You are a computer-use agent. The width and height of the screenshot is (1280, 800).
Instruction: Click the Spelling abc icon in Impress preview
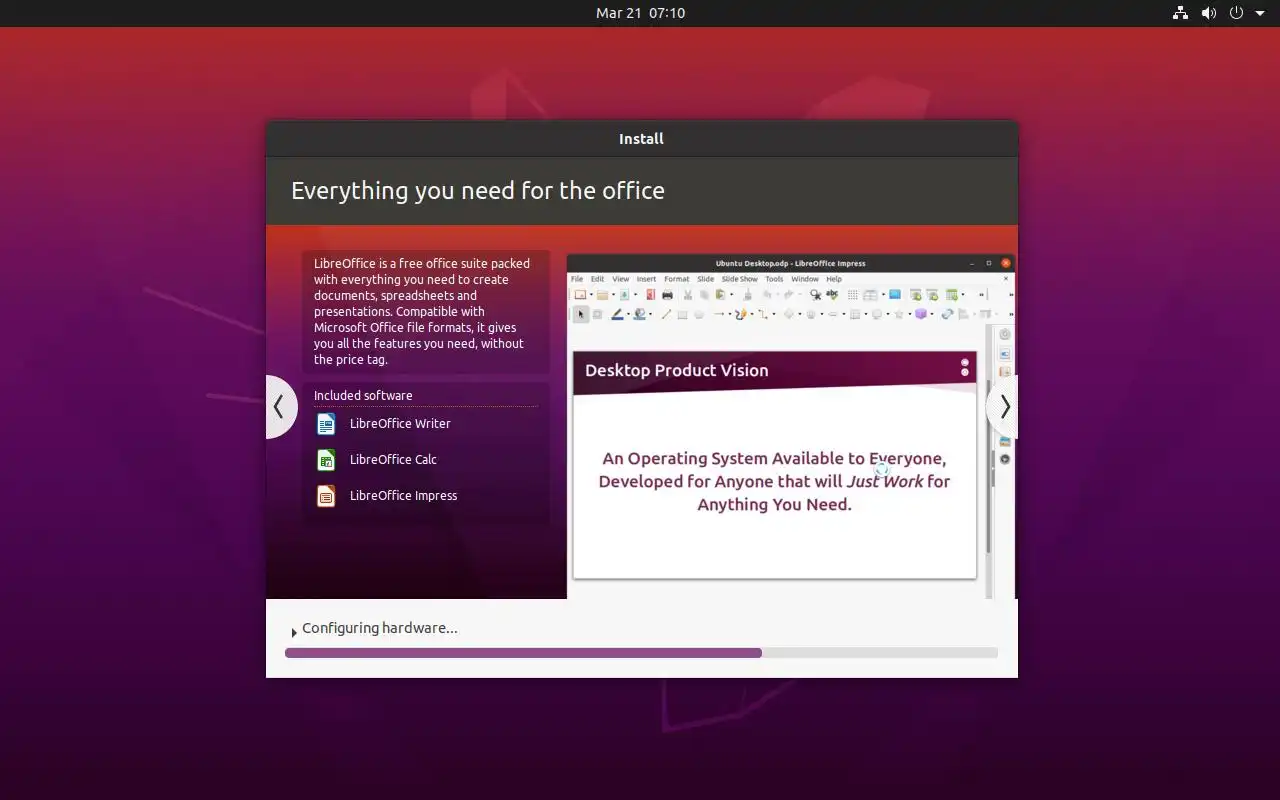(832, 294)
